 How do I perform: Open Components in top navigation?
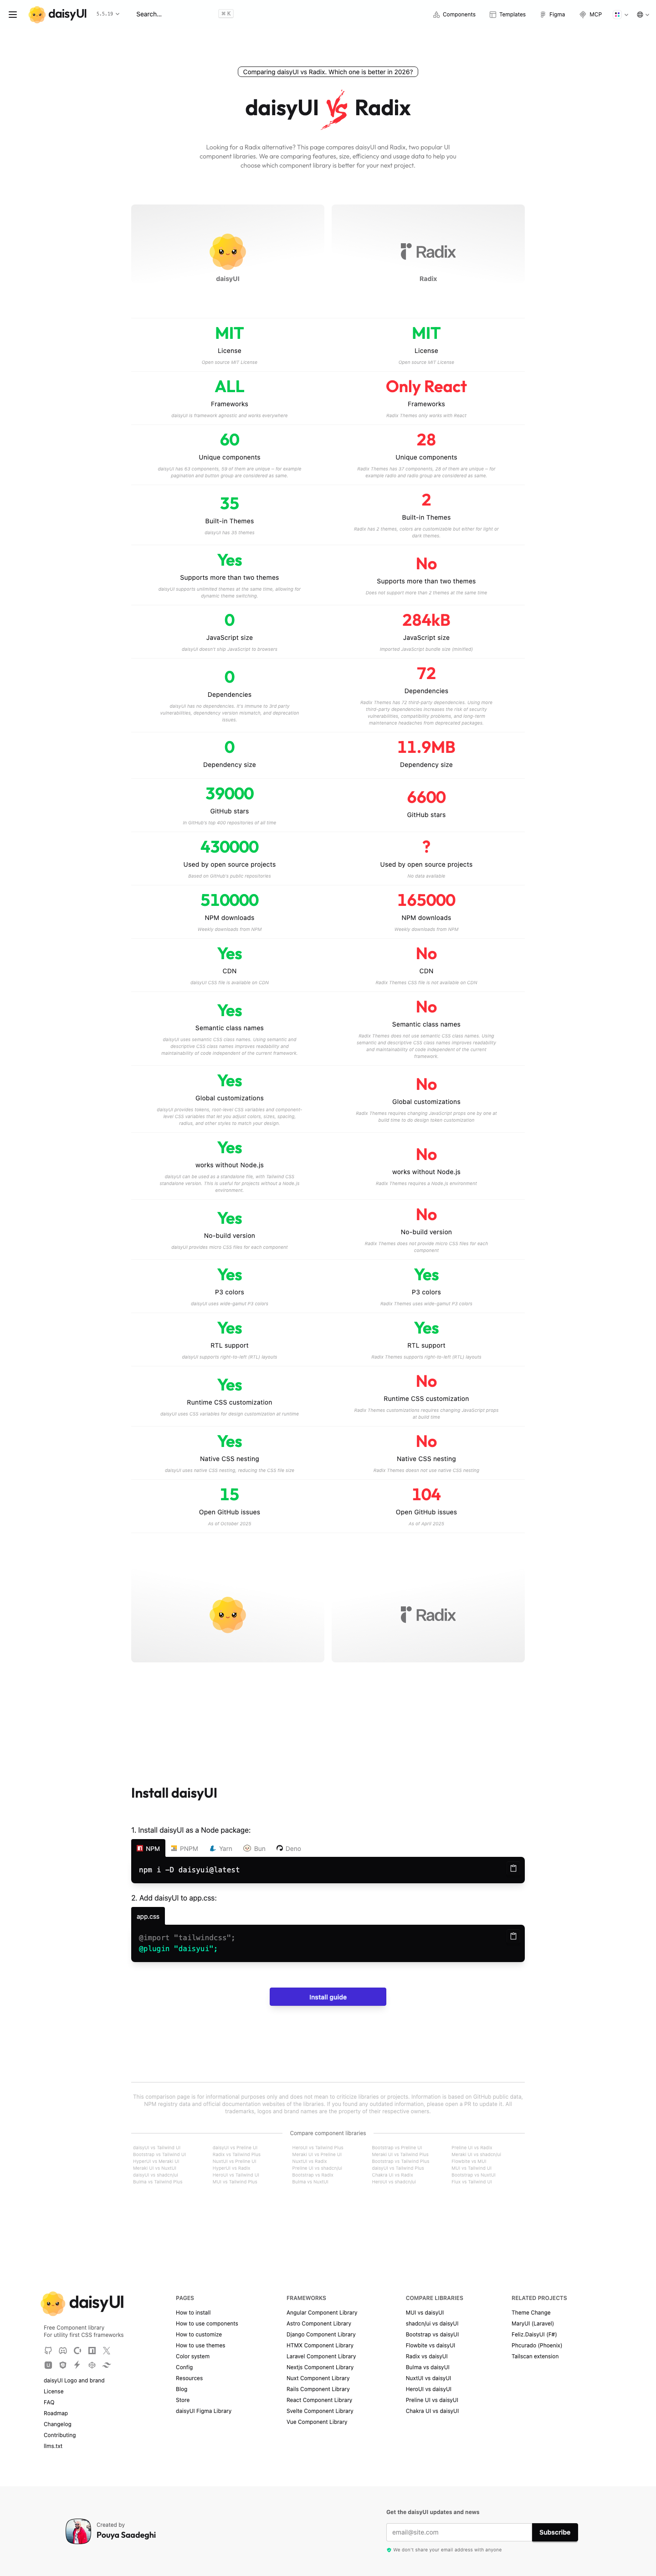pos(454,15)
